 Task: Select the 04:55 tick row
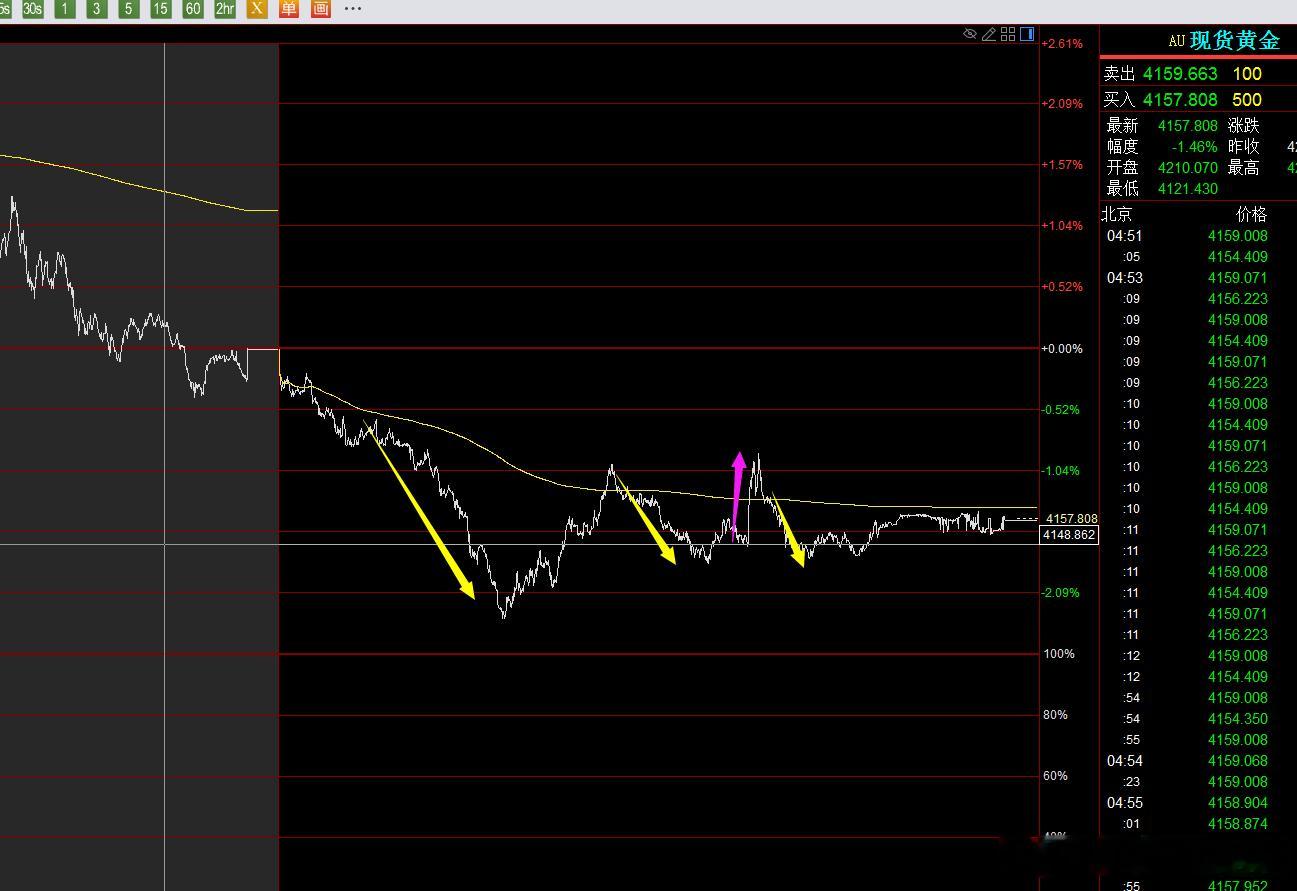click(x=1198, y=803)
